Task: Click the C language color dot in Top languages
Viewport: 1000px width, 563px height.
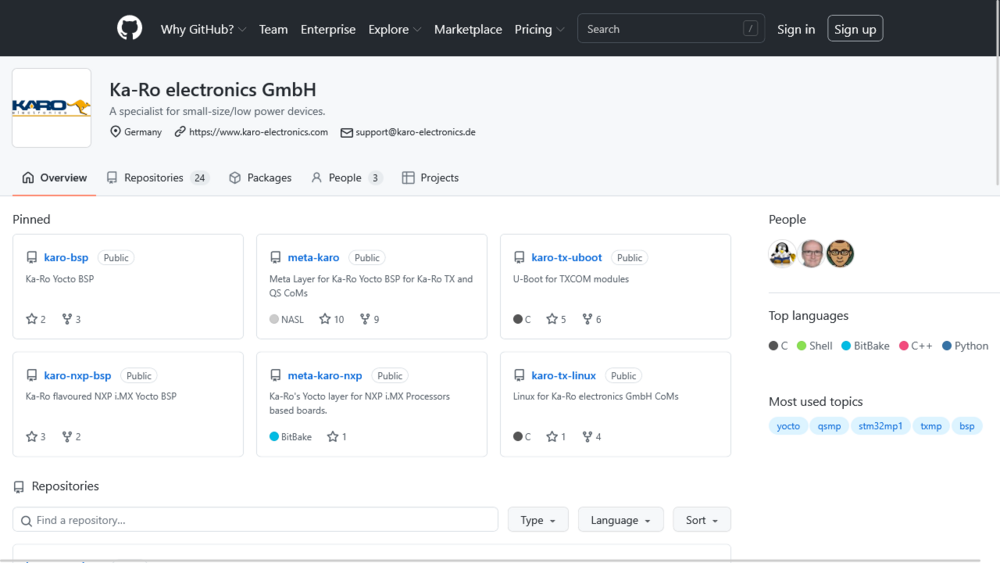Action: [773, 346]
